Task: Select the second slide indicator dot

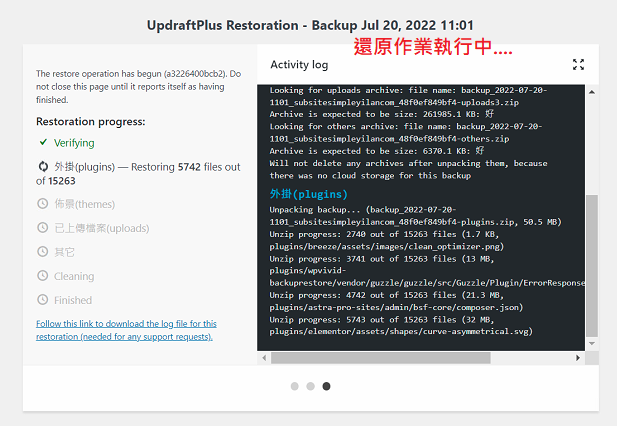Action: [311, 386]
